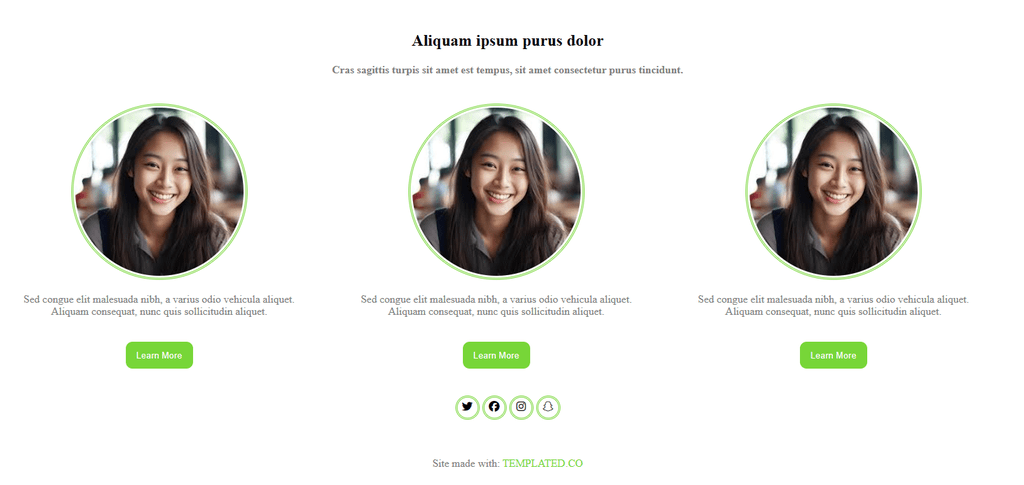This screenshot has height=485, width=1024.
Task: Click the 'Aliquam ipsum purus dolor' heading
Action: coord(507,41)
